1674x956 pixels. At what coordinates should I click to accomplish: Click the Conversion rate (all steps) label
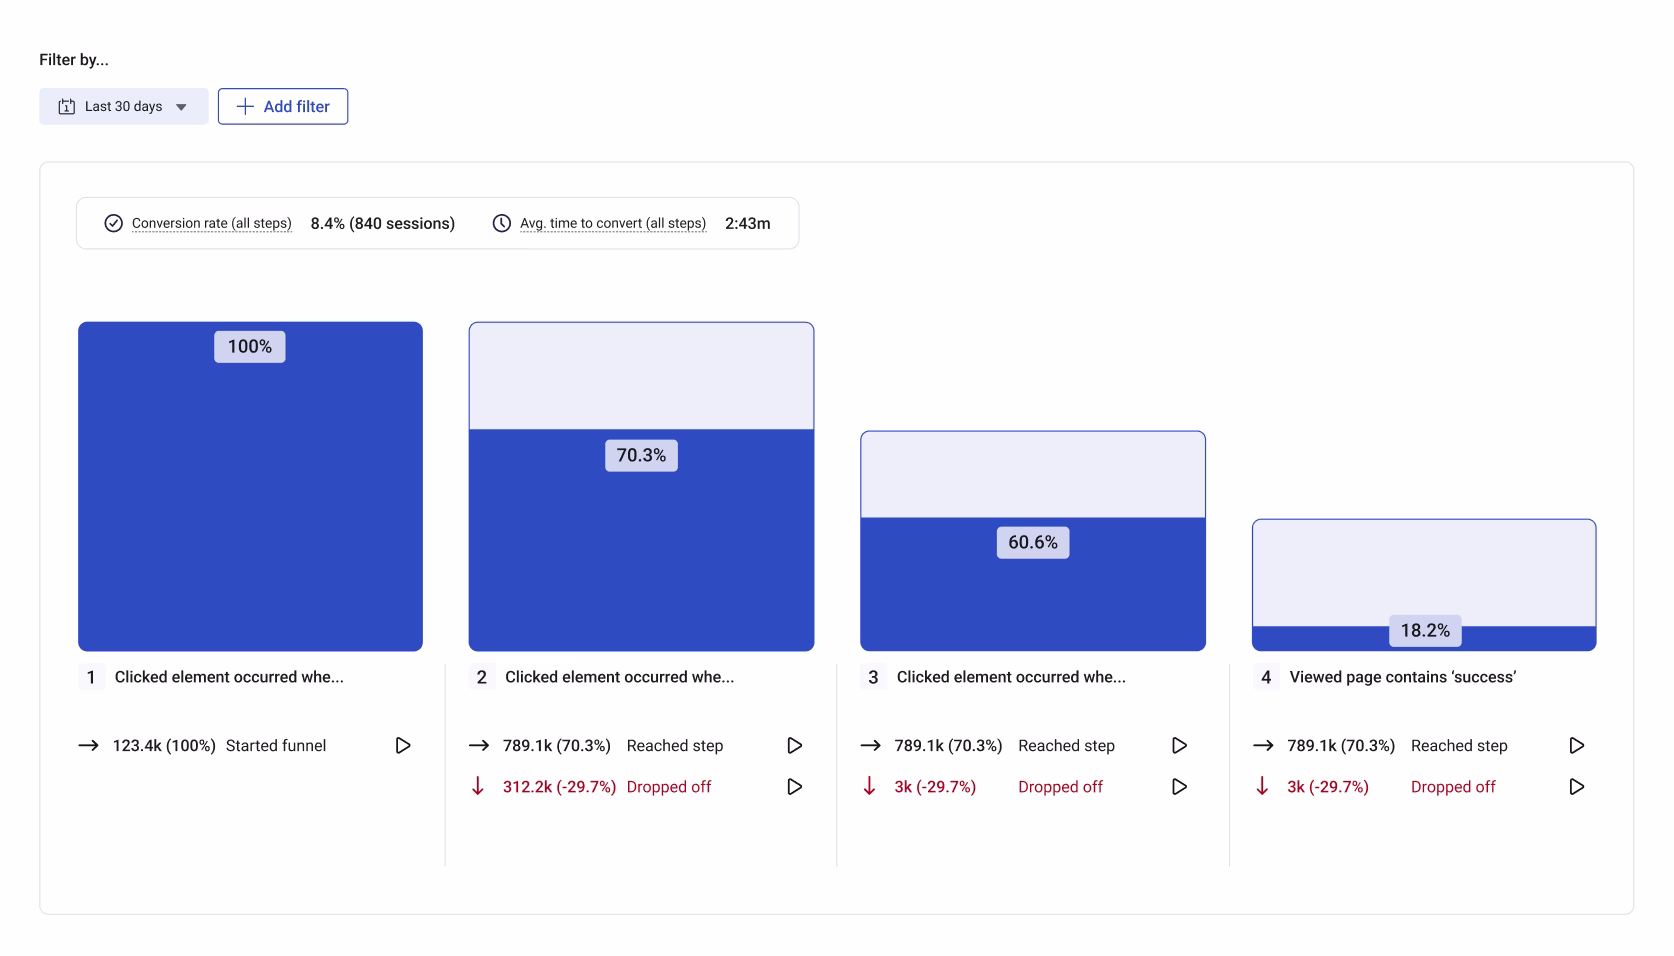point(212,223)
